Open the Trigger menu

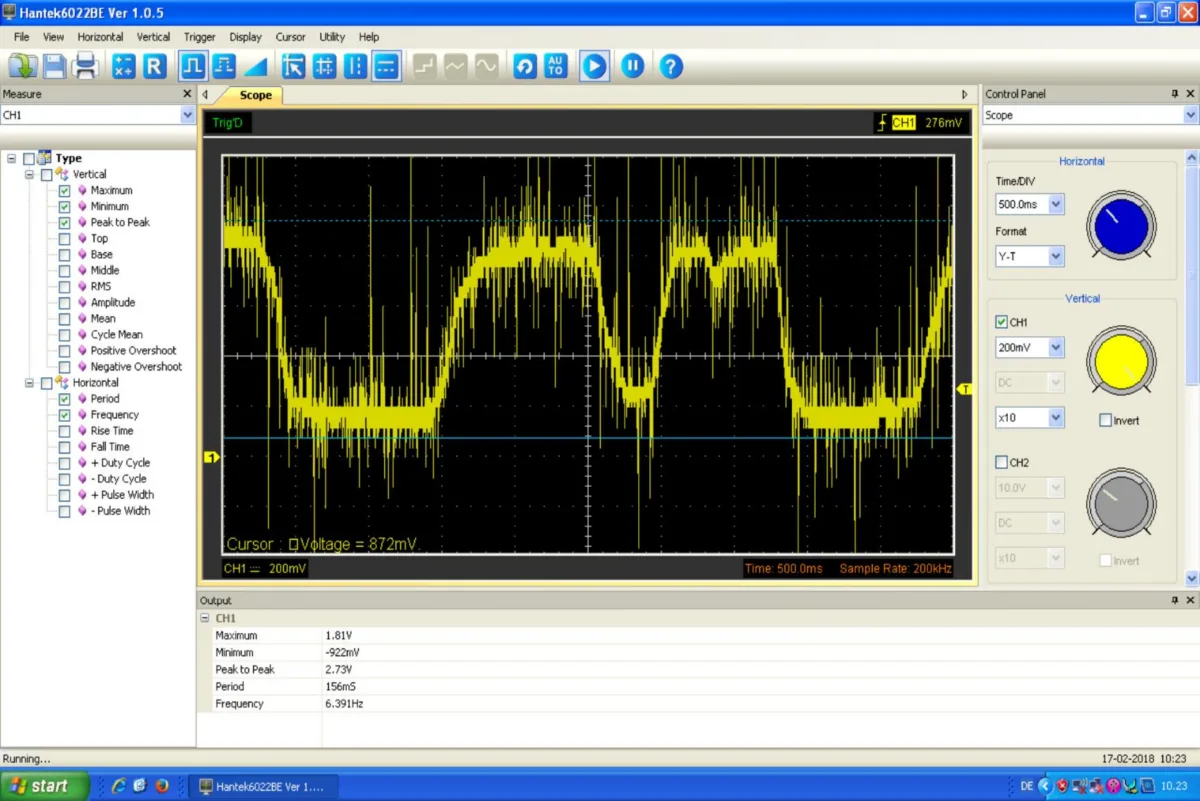click(199, 37)
